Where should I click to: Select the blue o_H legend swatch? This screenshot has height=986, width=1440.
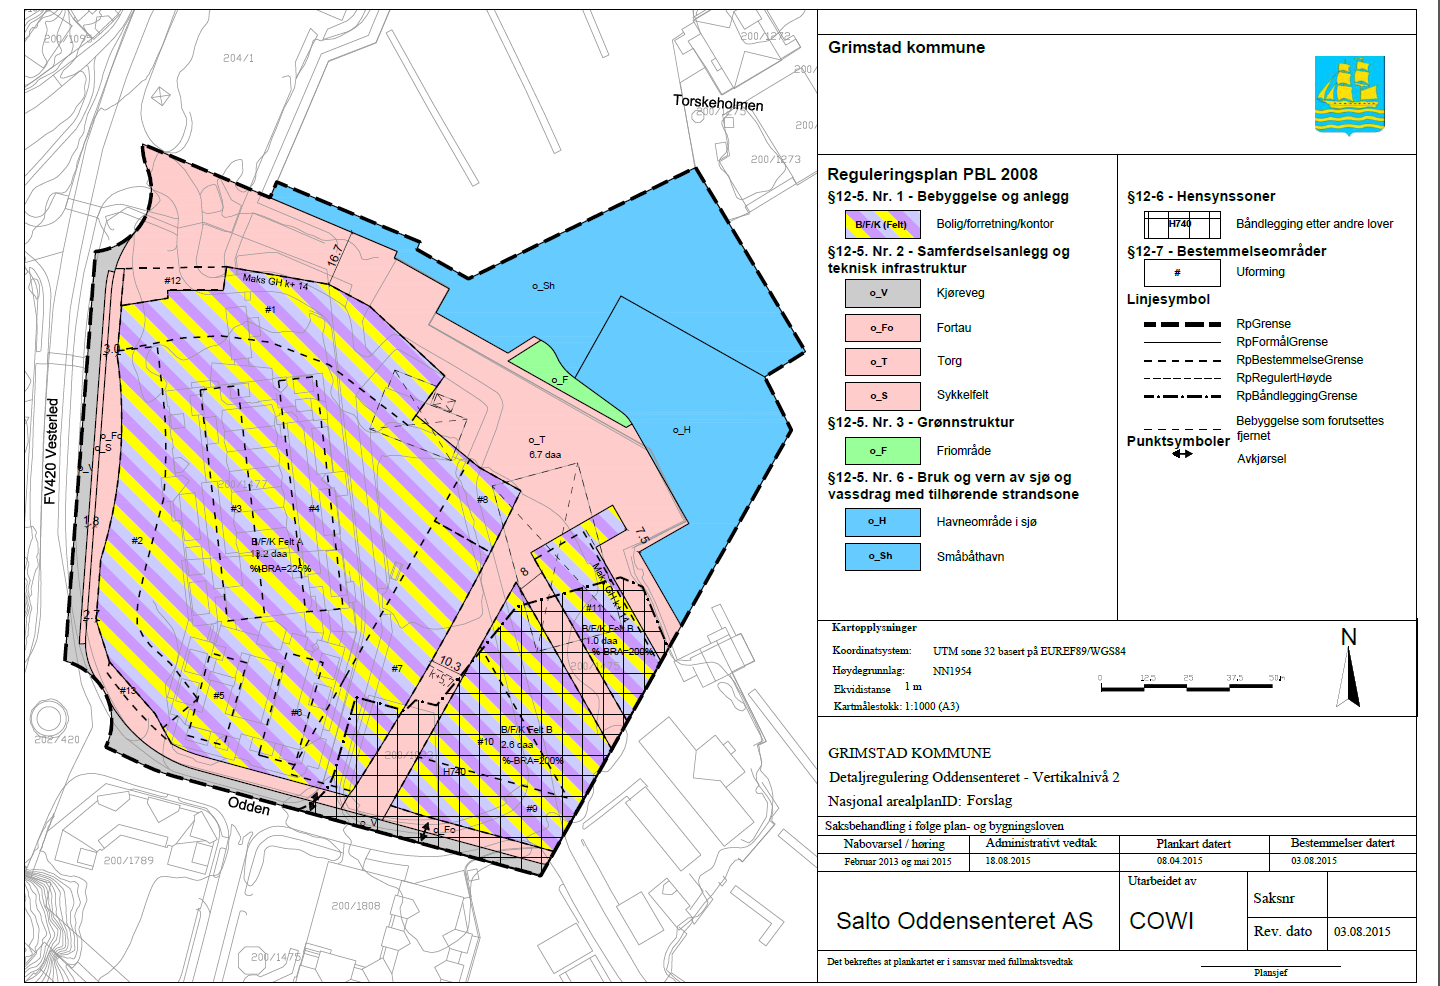pyautogui.click(x=882, y=522)
